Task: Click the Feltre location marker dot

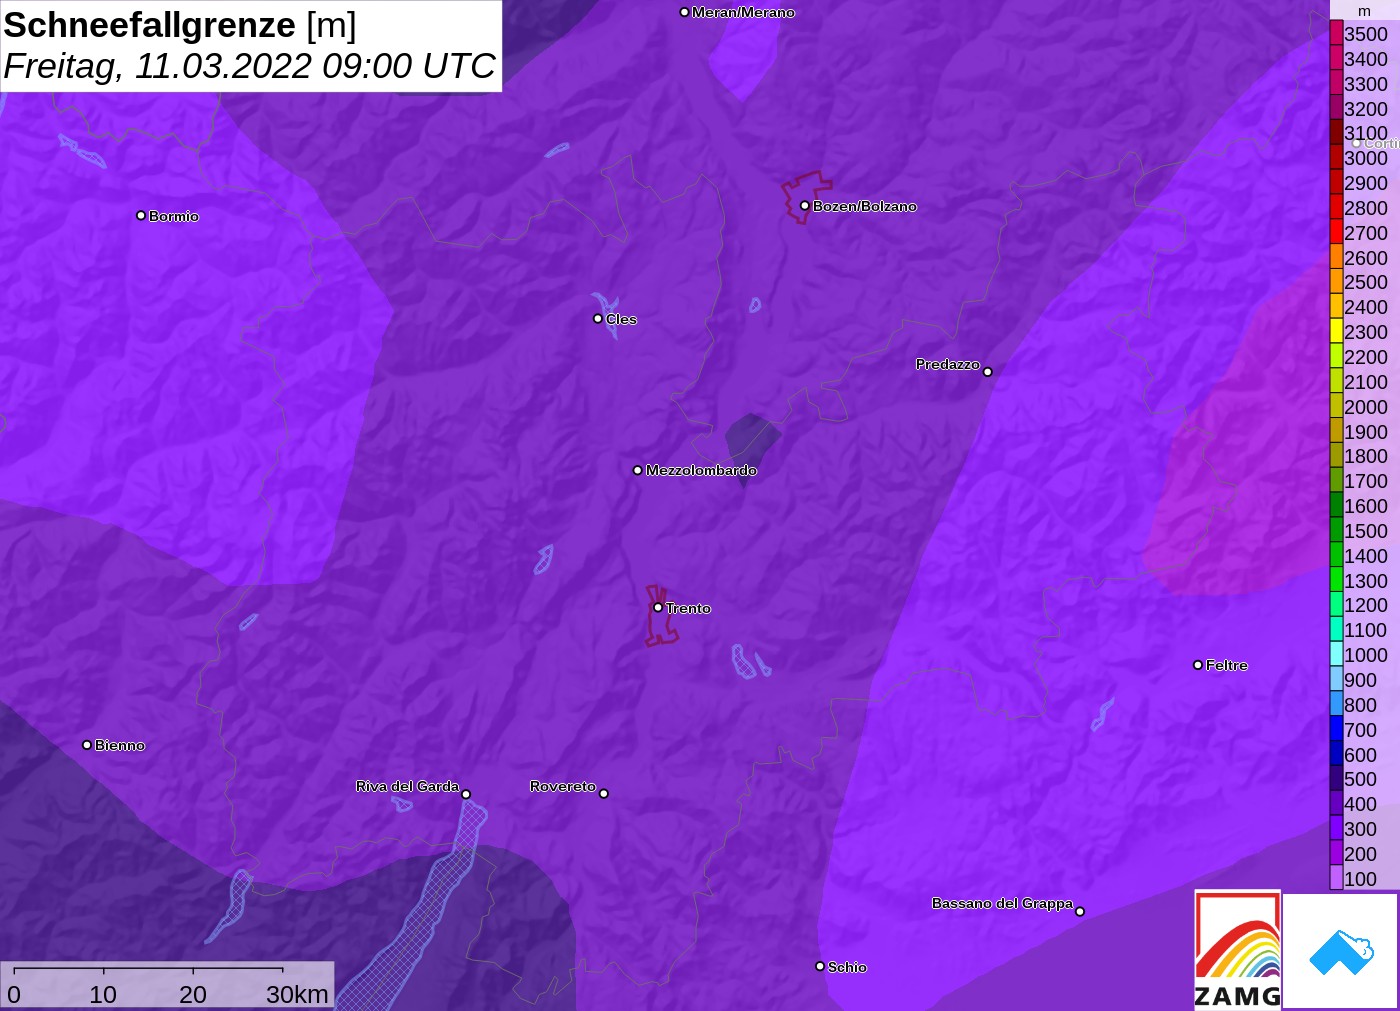Action: pyautogui.click(x=1198, y=665)
